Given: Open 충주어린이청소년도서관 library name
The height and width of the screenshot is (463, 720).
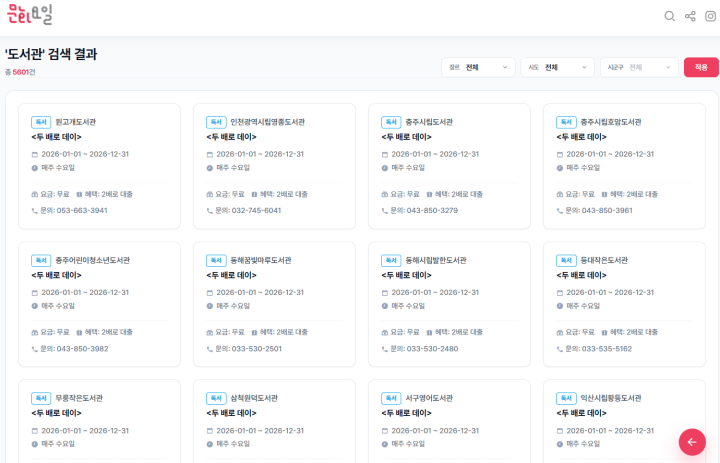Looking at the screenshot, I should 92,260.
